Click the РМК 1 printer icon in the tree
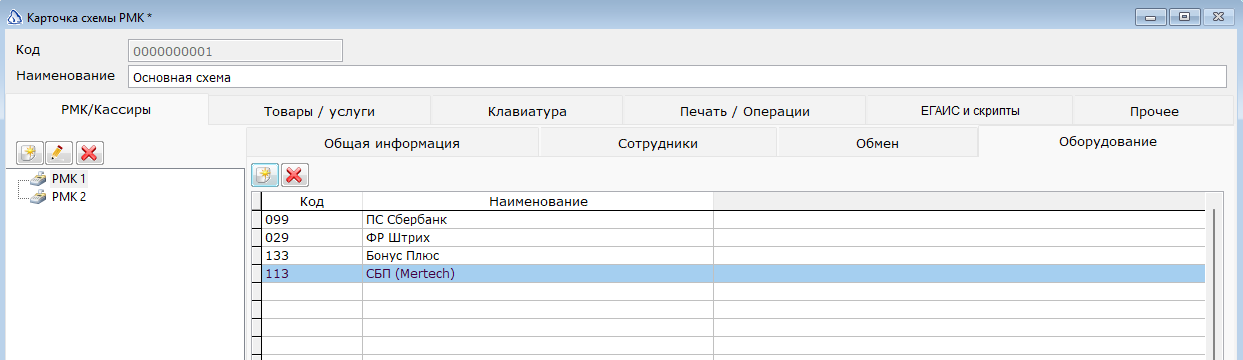This screenshot has height=360, width=1243. 38,178
